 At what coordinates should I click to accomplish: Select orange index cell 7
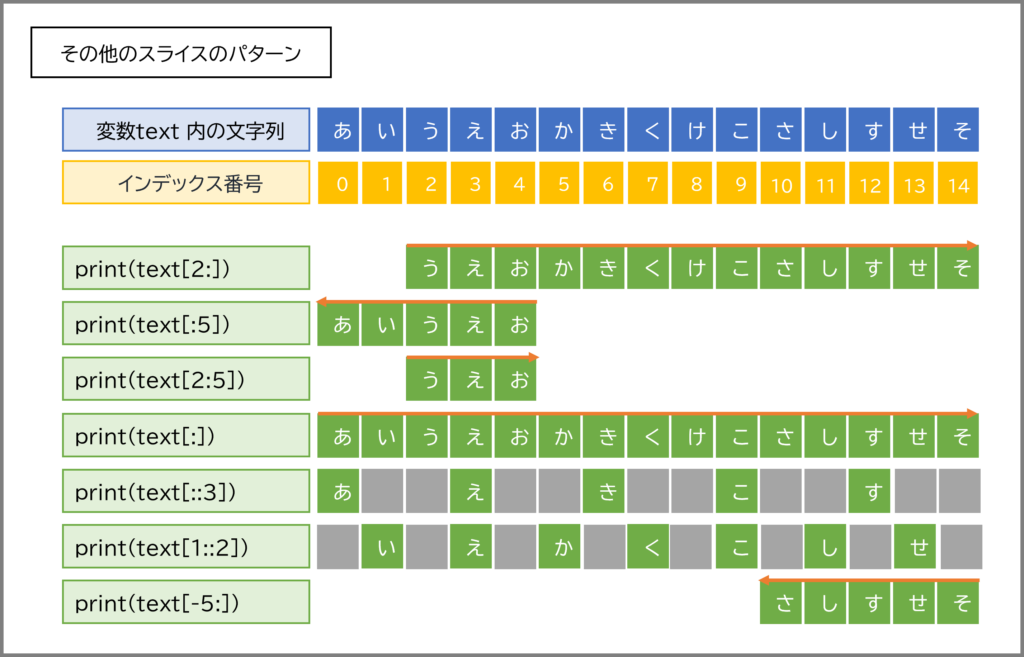(648, 183)
